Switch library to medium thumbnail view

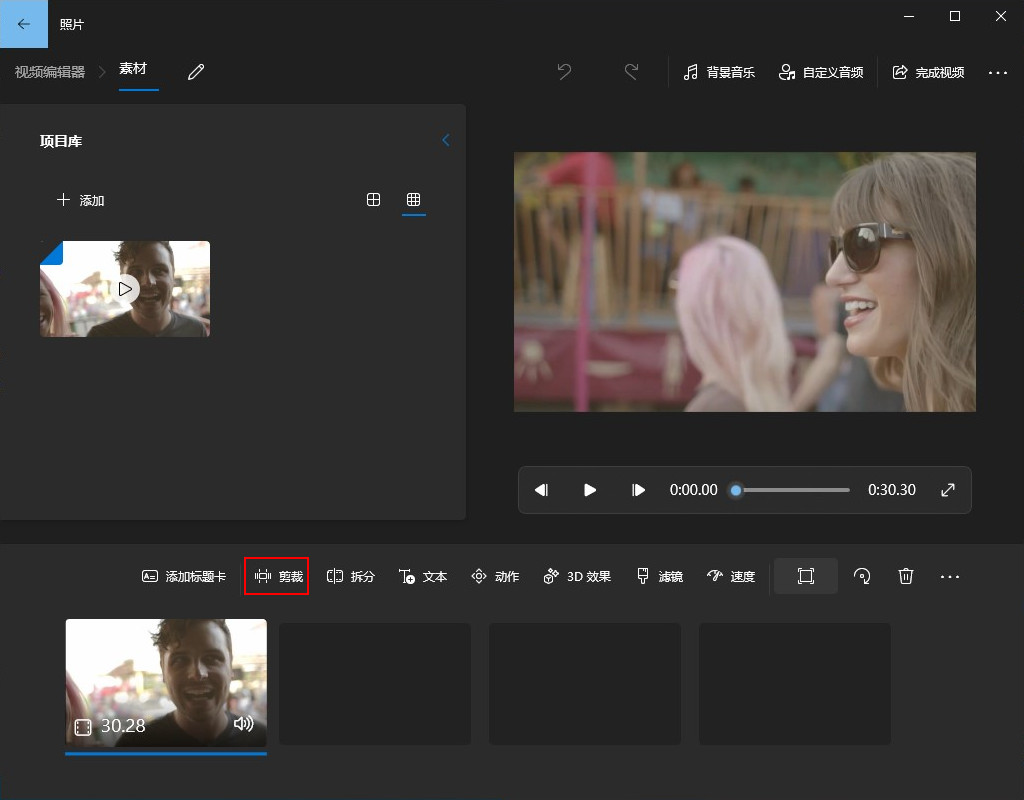374,200
